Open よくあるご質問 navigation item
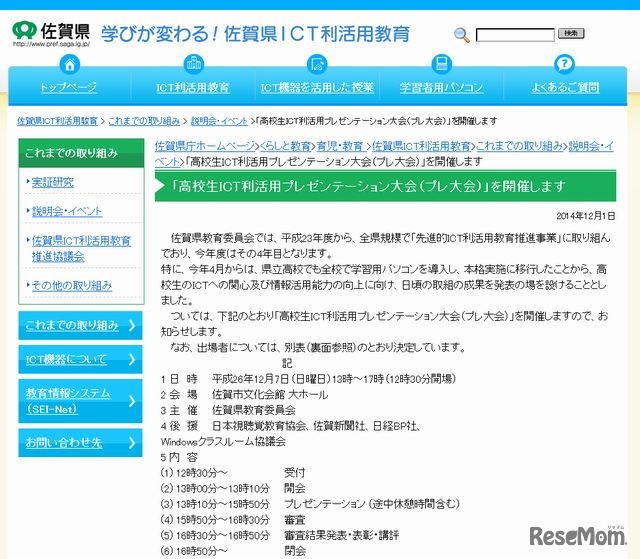The width and height of the screenshot is (640, 559). coord(565,87)
